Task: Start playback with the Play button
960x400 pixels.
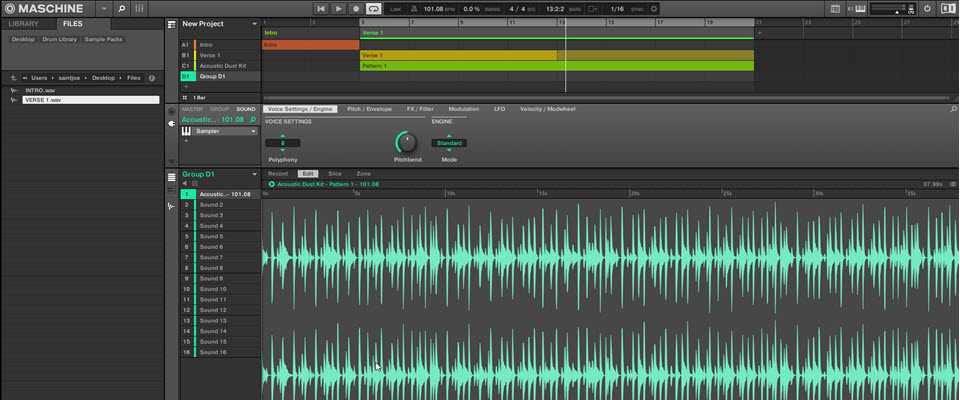Action: 338,9
